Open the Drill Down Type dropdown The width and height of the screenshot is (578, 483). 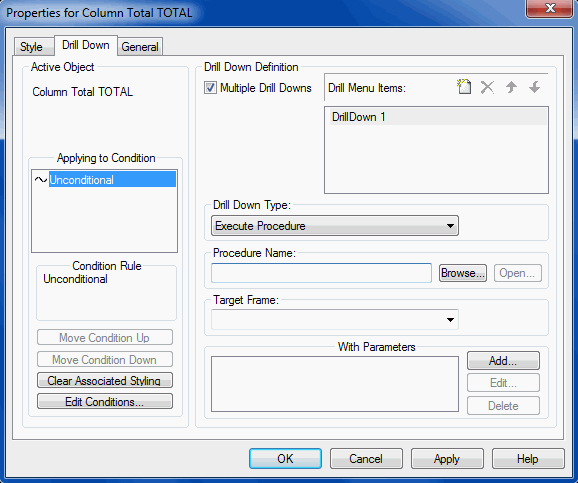click(x=335, y=226)
